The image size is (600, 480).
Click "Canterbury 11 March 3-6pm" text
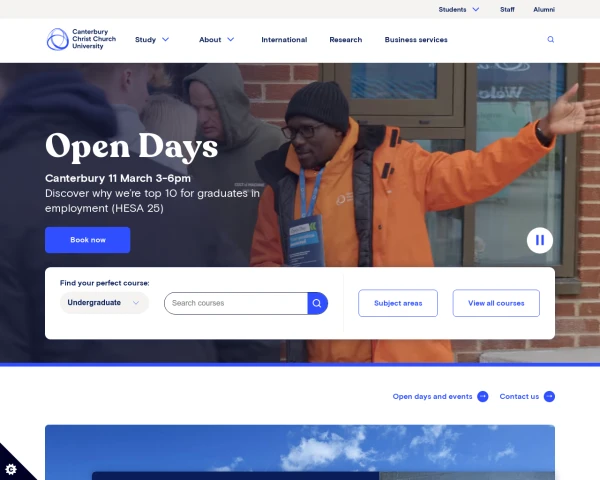point(118,178)
